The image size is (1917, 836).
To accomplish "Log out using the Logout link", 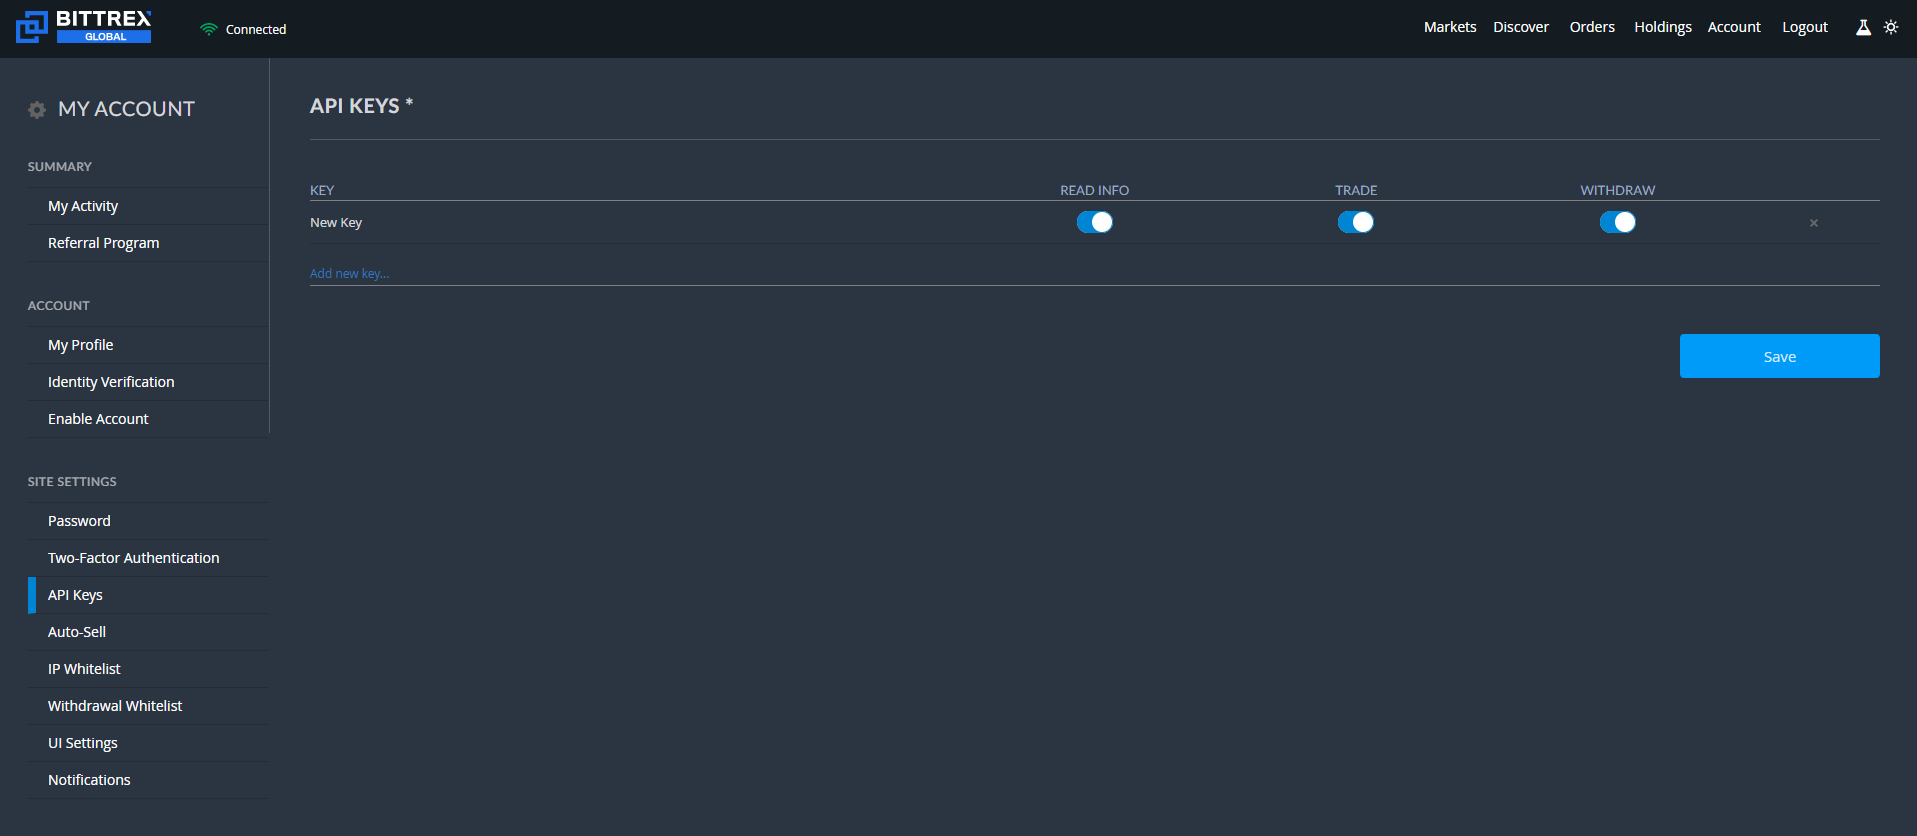I will tap(1804, 27).
